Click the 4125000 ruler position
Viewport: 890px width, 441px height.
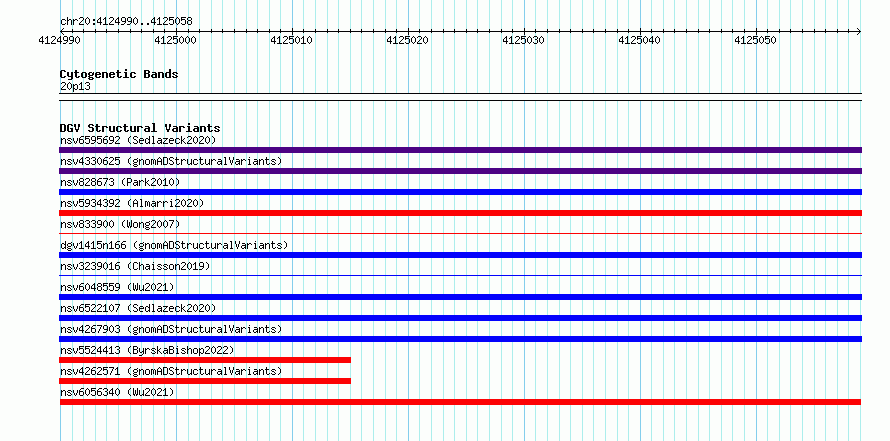point(175,41)
